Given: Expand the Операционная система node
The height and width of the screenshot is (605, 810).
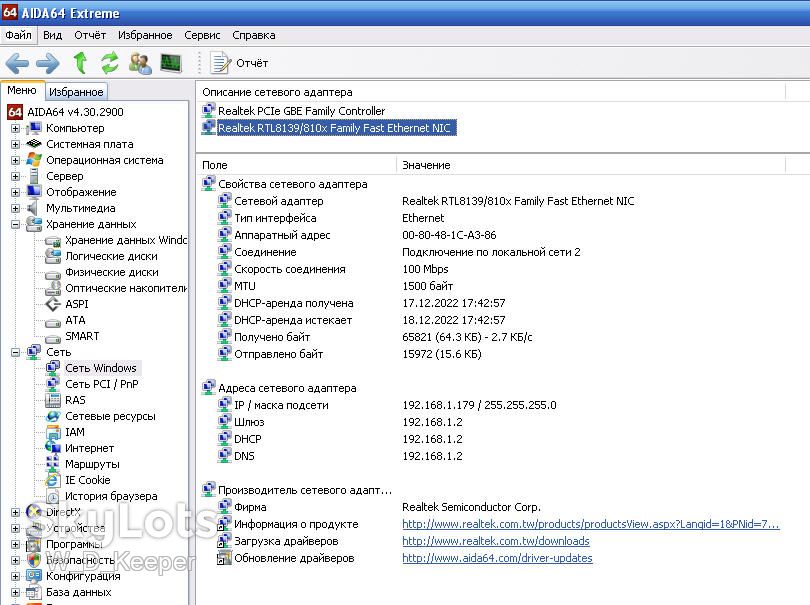Looking at the screenshot, I should pos(15,160).
